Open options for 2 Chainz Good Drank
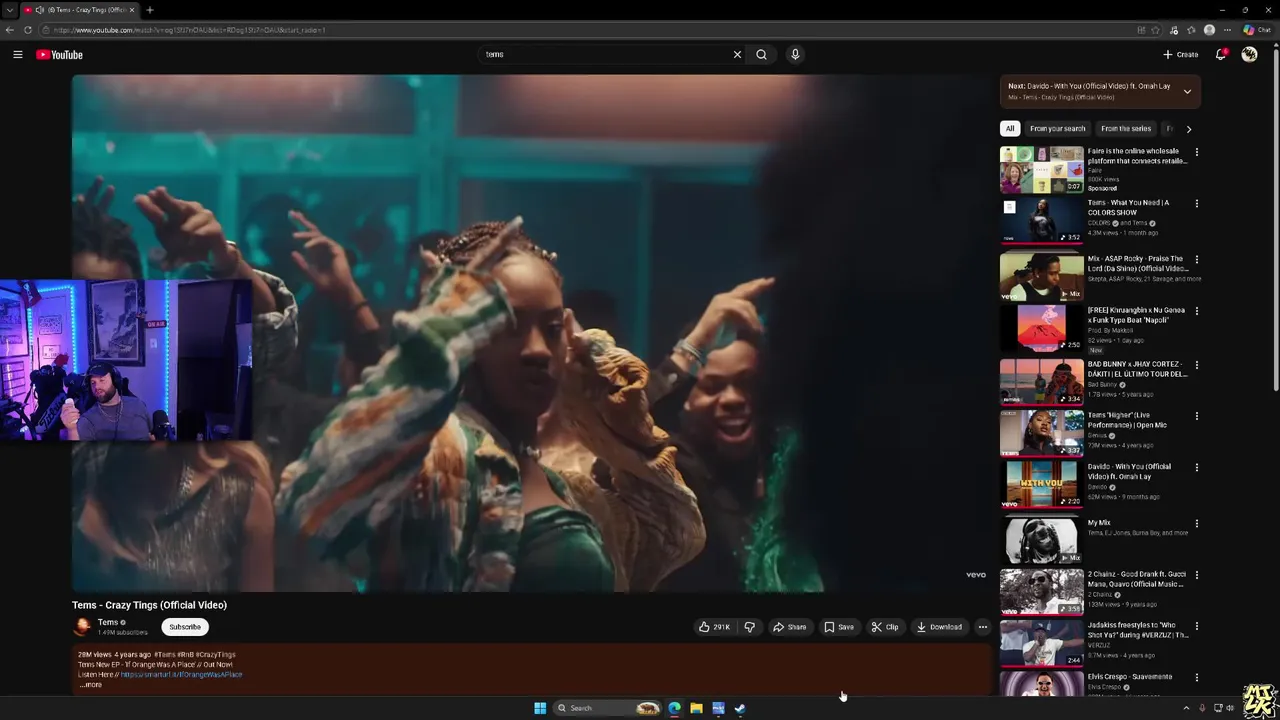This screenshot has height=720, width=1280. [x=1197, y=575]
